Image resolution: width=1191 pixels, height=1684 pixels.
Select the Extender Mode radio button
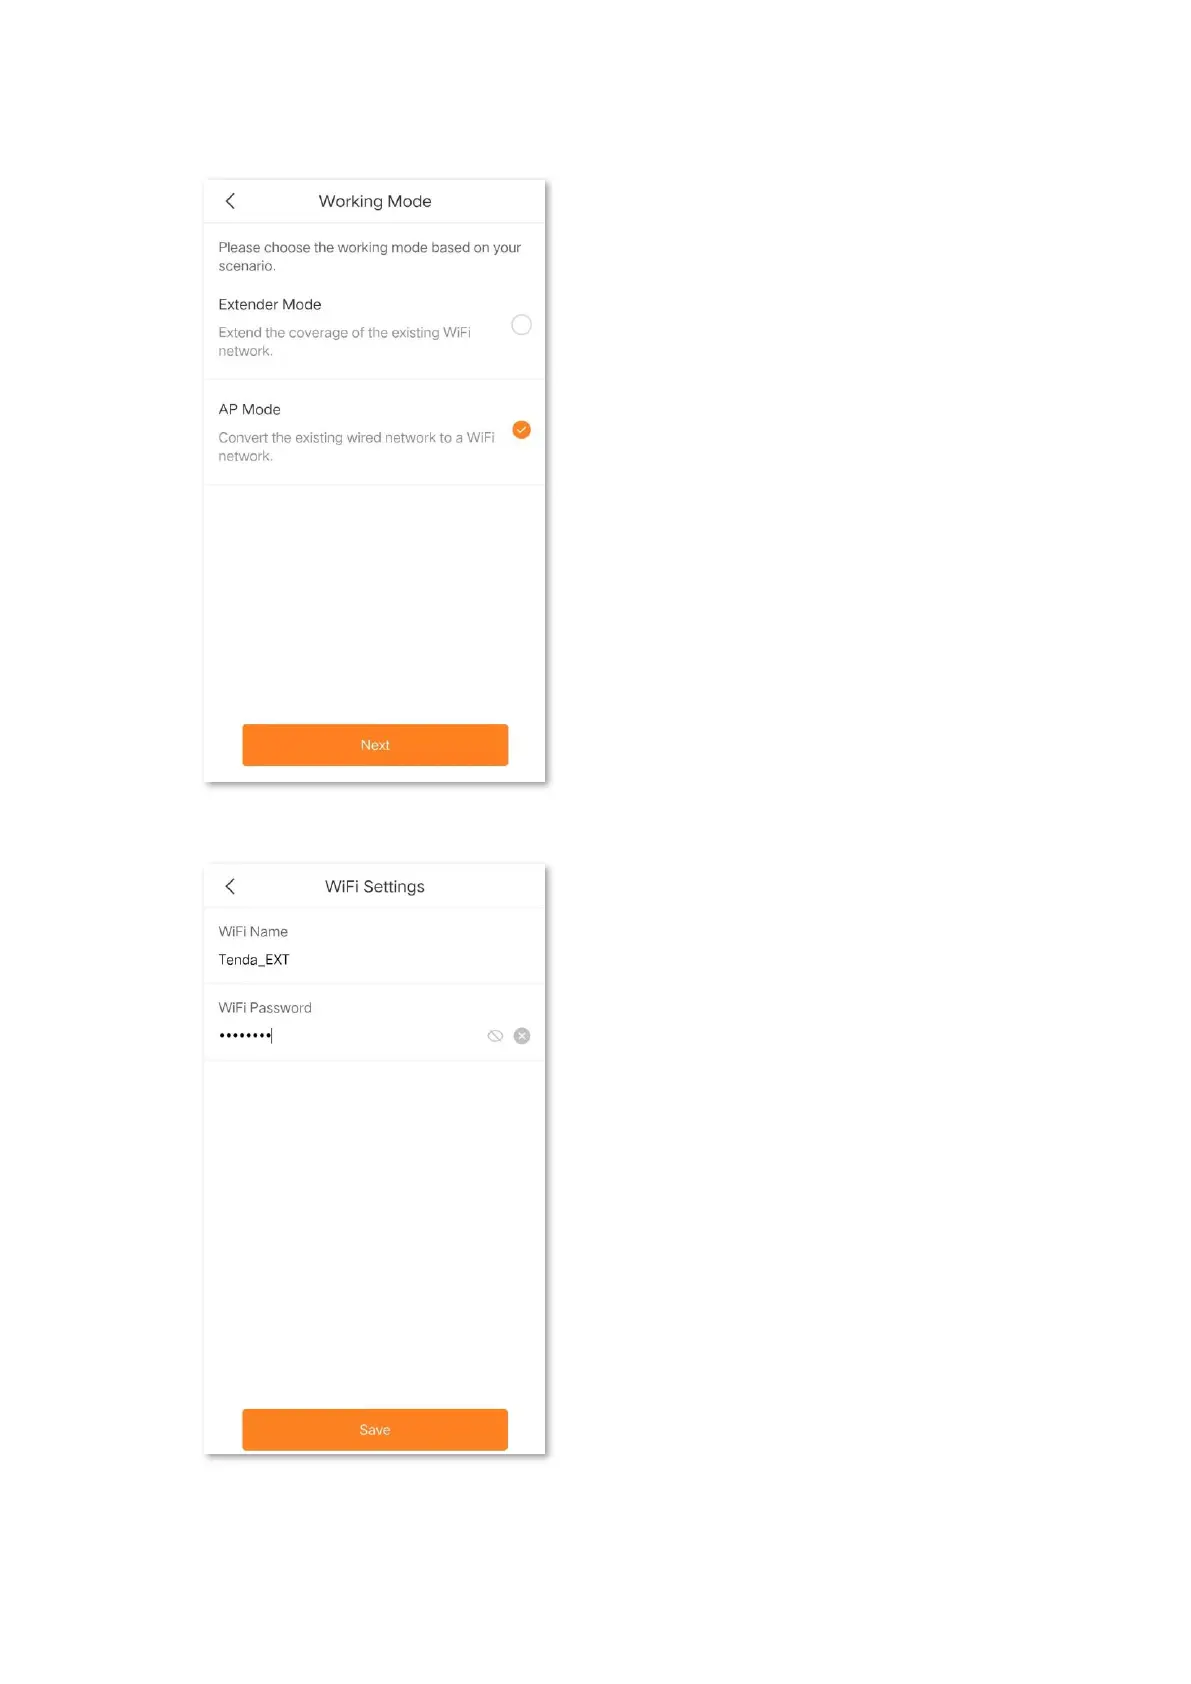(521, 325)
